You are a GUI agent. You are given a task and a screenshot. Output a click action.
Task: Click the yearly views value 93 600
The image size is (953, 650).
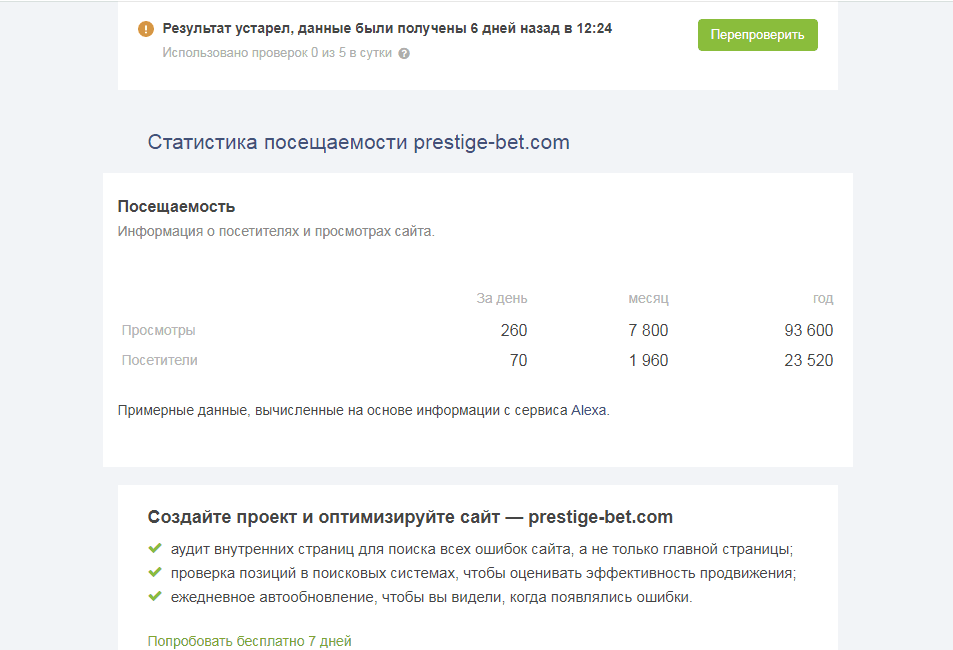pos(808,330)
